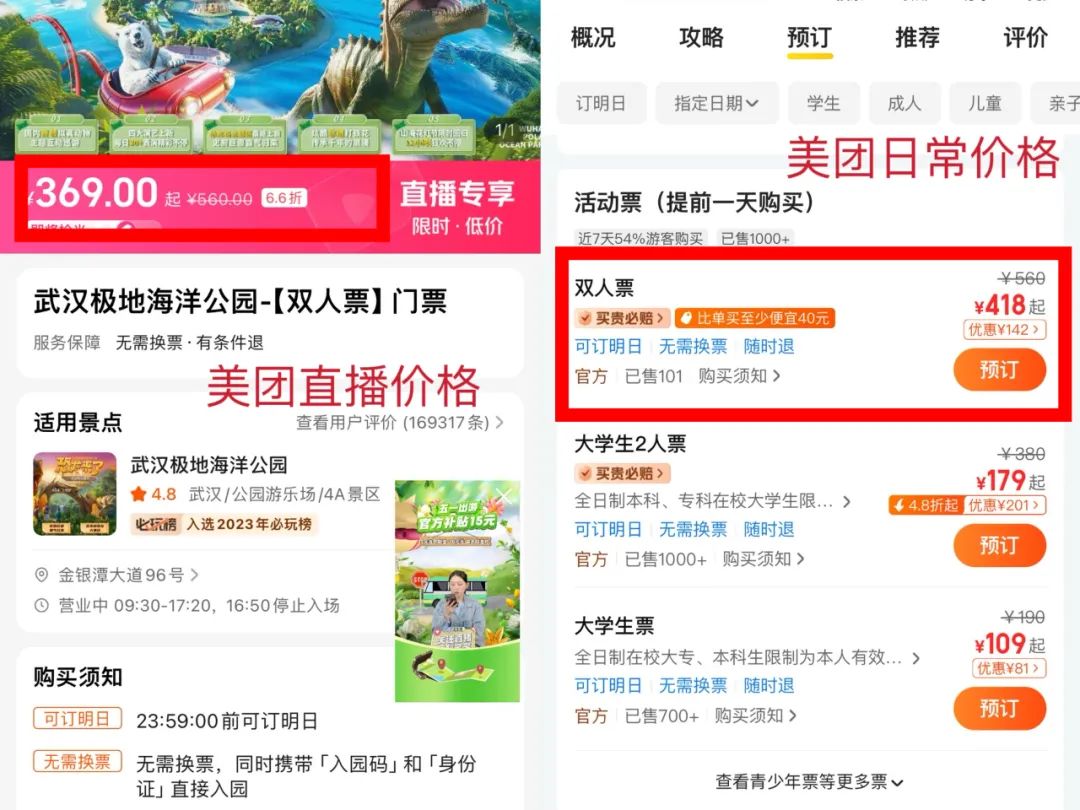Tap the 比单买至少便宜40元 tag
The width and height of the screenshot is (1080, 810).
click(x=755, y=318)
